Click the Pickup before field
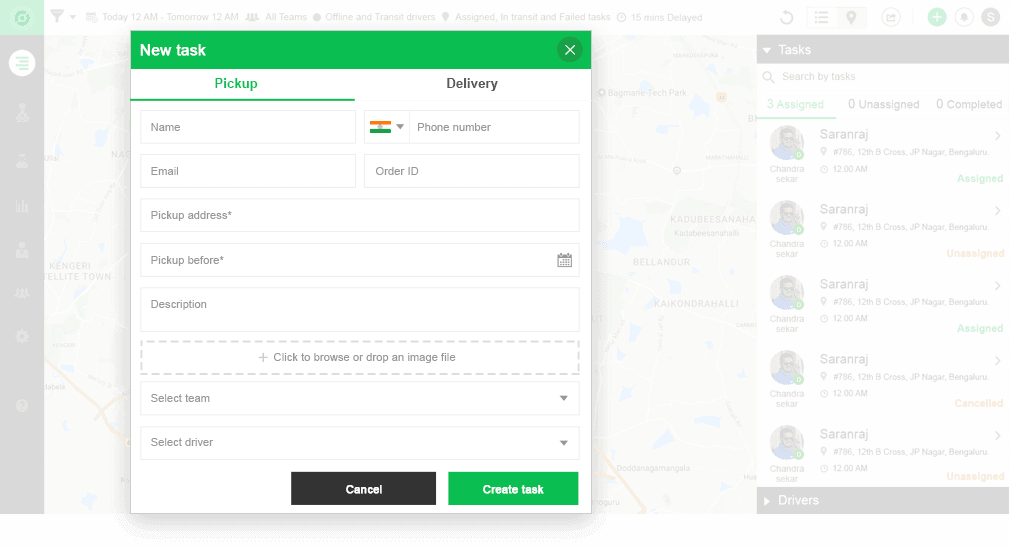The width and height of the screenshot is (1009, 546). pyautogui.click(x=360, y=260)
